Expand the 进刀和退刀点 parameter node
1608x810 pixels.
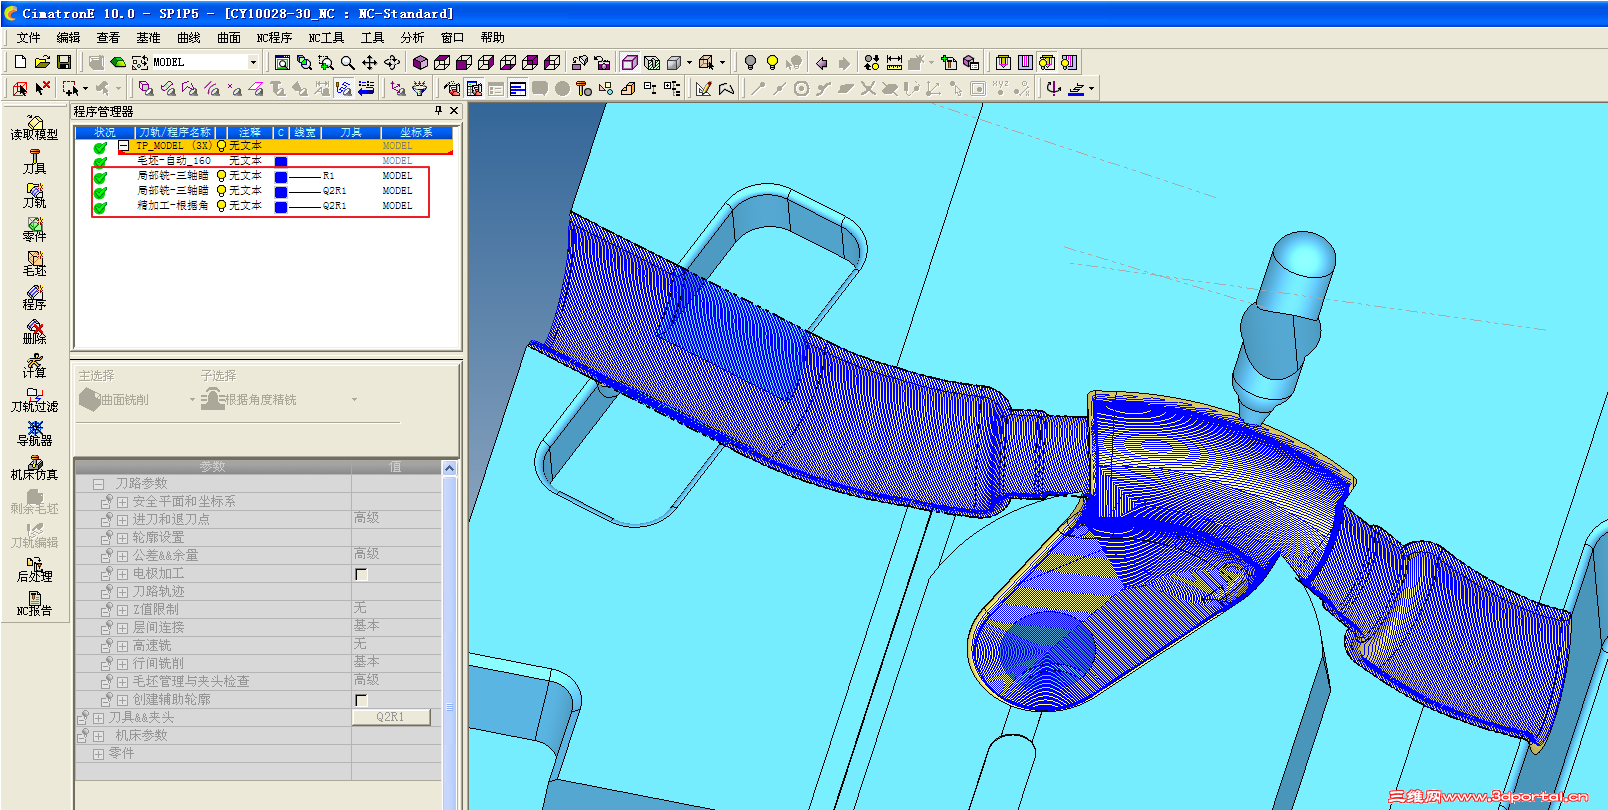click(122, 520)
